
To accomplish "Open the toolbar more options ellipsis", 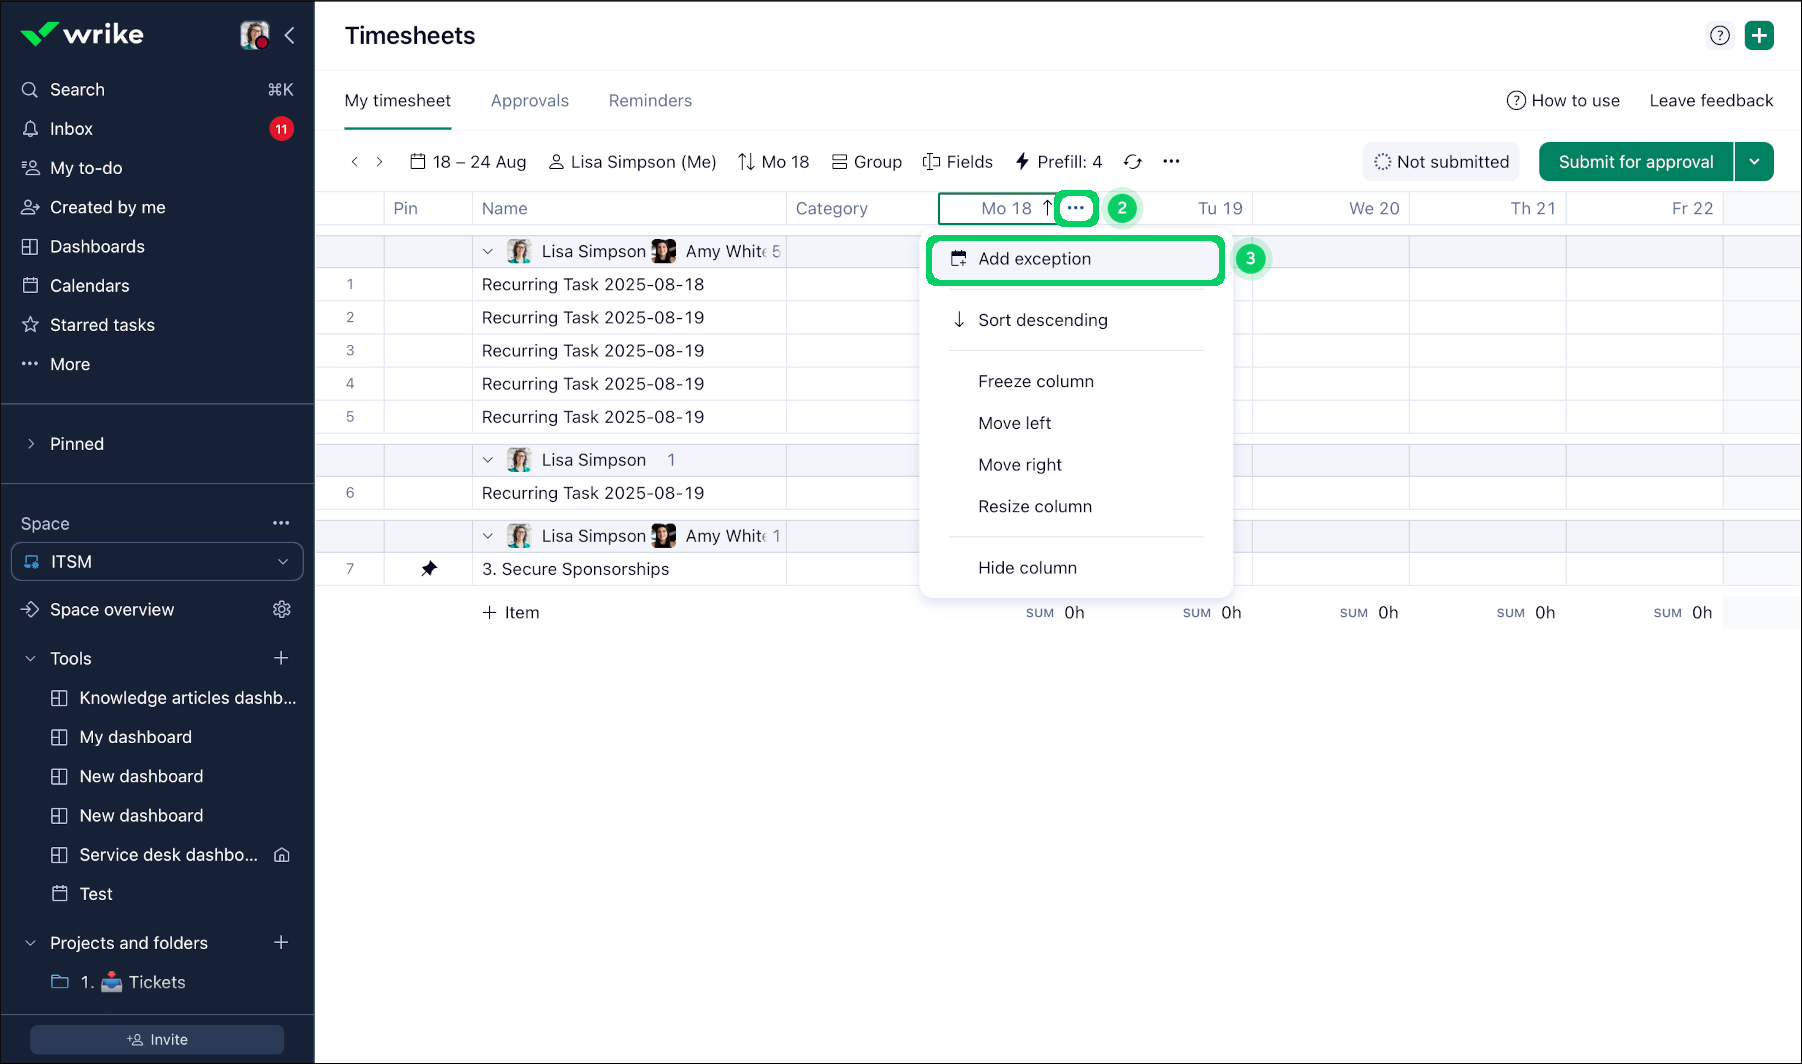I will click(x=1171, y=162).
